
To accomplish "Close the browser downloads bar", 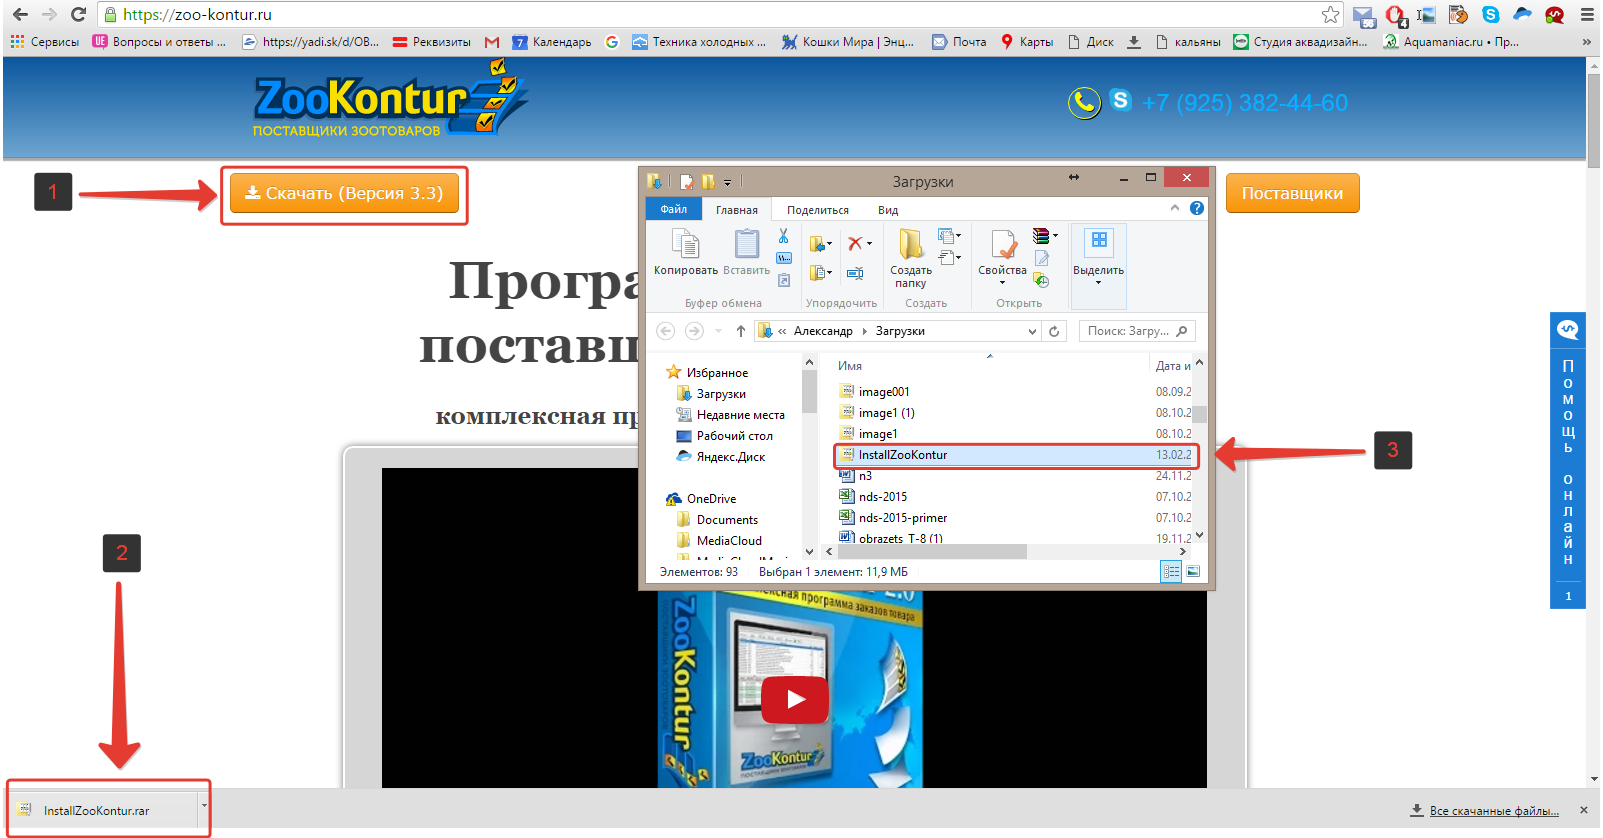I will pyautogui.click(x=1583, y=810).
